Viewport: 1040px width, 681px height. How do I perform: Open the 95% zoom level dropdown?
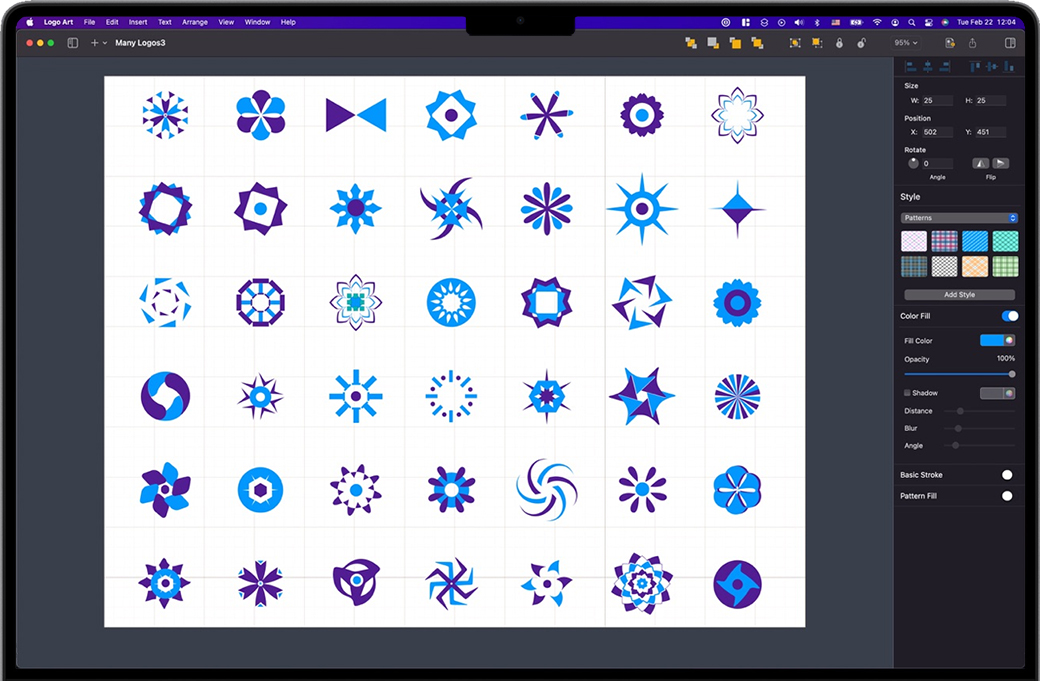tap(906, 43)
